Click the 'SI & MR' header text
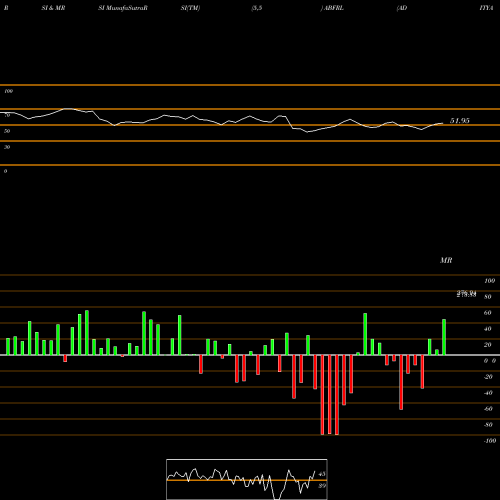The width and height of the screenshot is (500, 500). point(53,8)
